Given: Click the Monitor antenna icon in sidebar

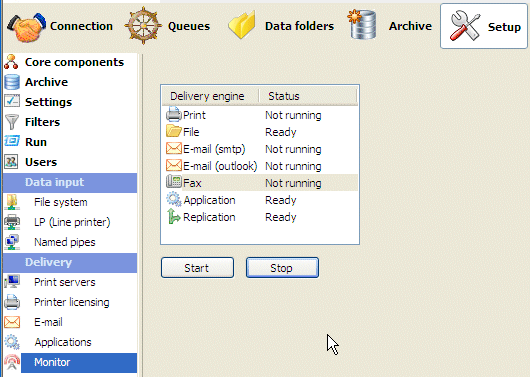Looking at the screenshot, I should tap(12, 362).
